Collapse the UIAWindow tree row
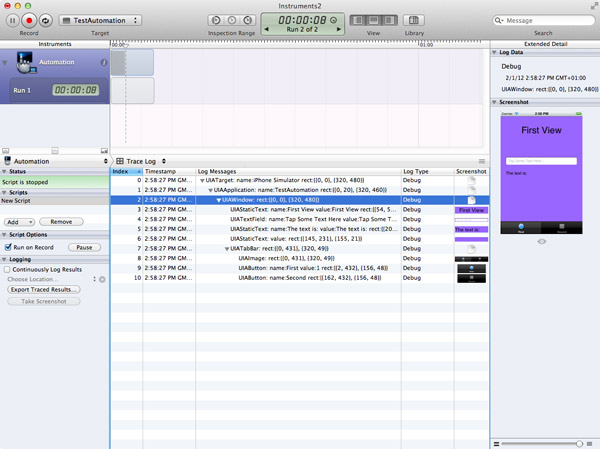Viewport: 600px width, 449px height. click(x=221, y=199)
